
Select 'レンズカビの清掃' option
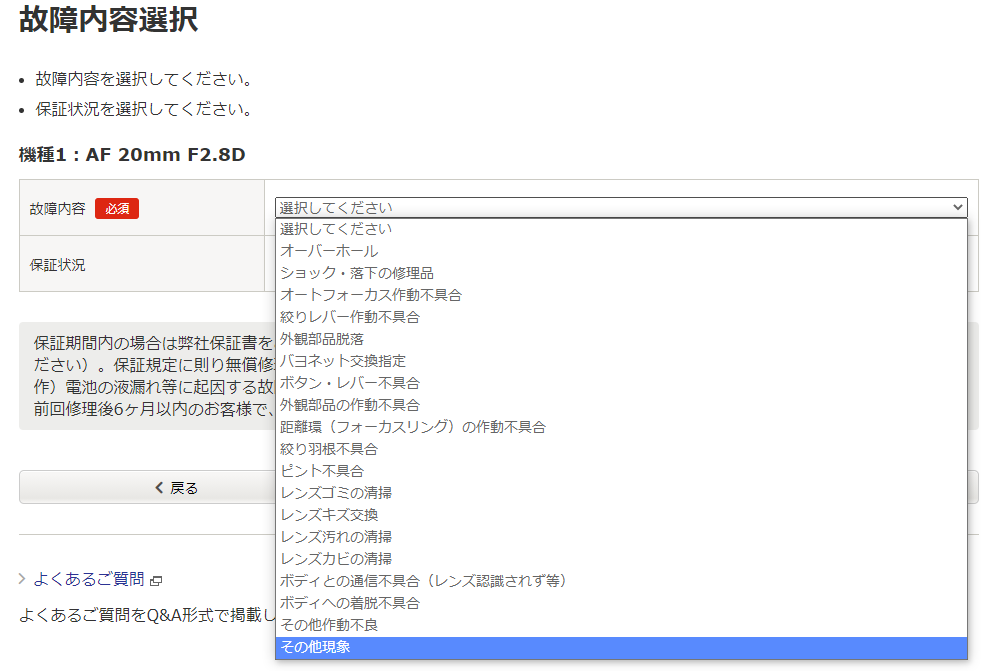[335, 559]
